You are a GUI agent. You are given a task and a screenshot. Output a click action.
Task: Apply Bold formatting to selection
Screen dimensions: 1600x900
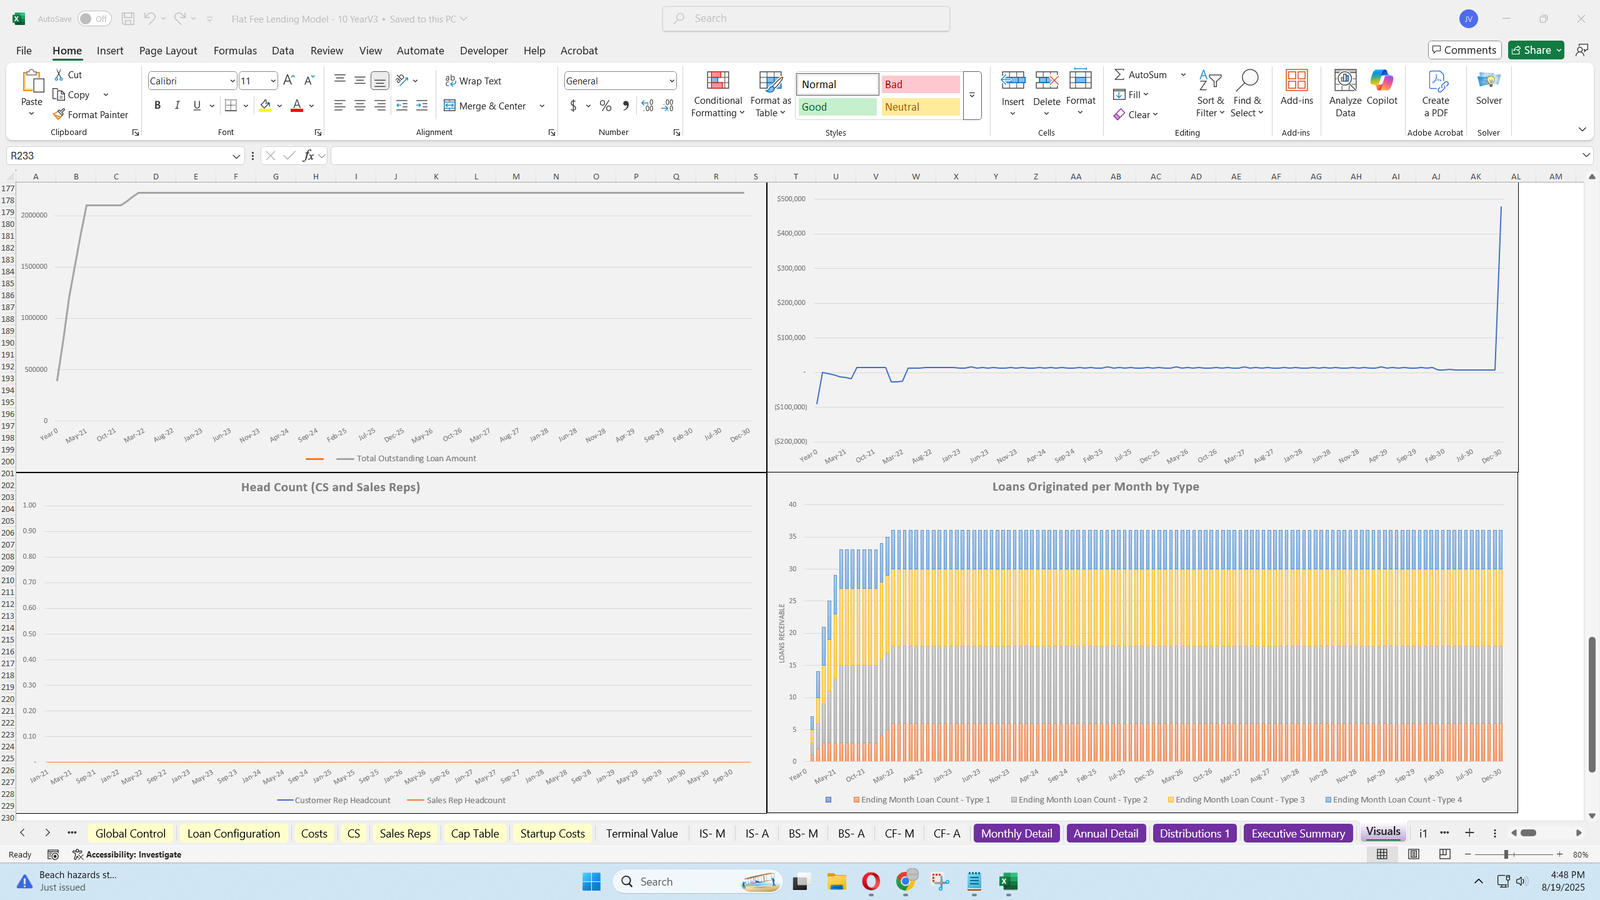[157, 106]
